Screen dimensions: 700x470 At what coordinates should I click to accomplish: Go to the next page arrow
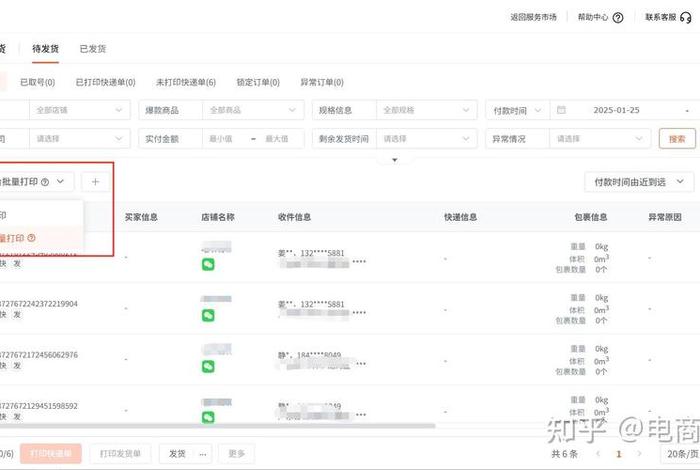pyautogui.click(x=639, y=453)
